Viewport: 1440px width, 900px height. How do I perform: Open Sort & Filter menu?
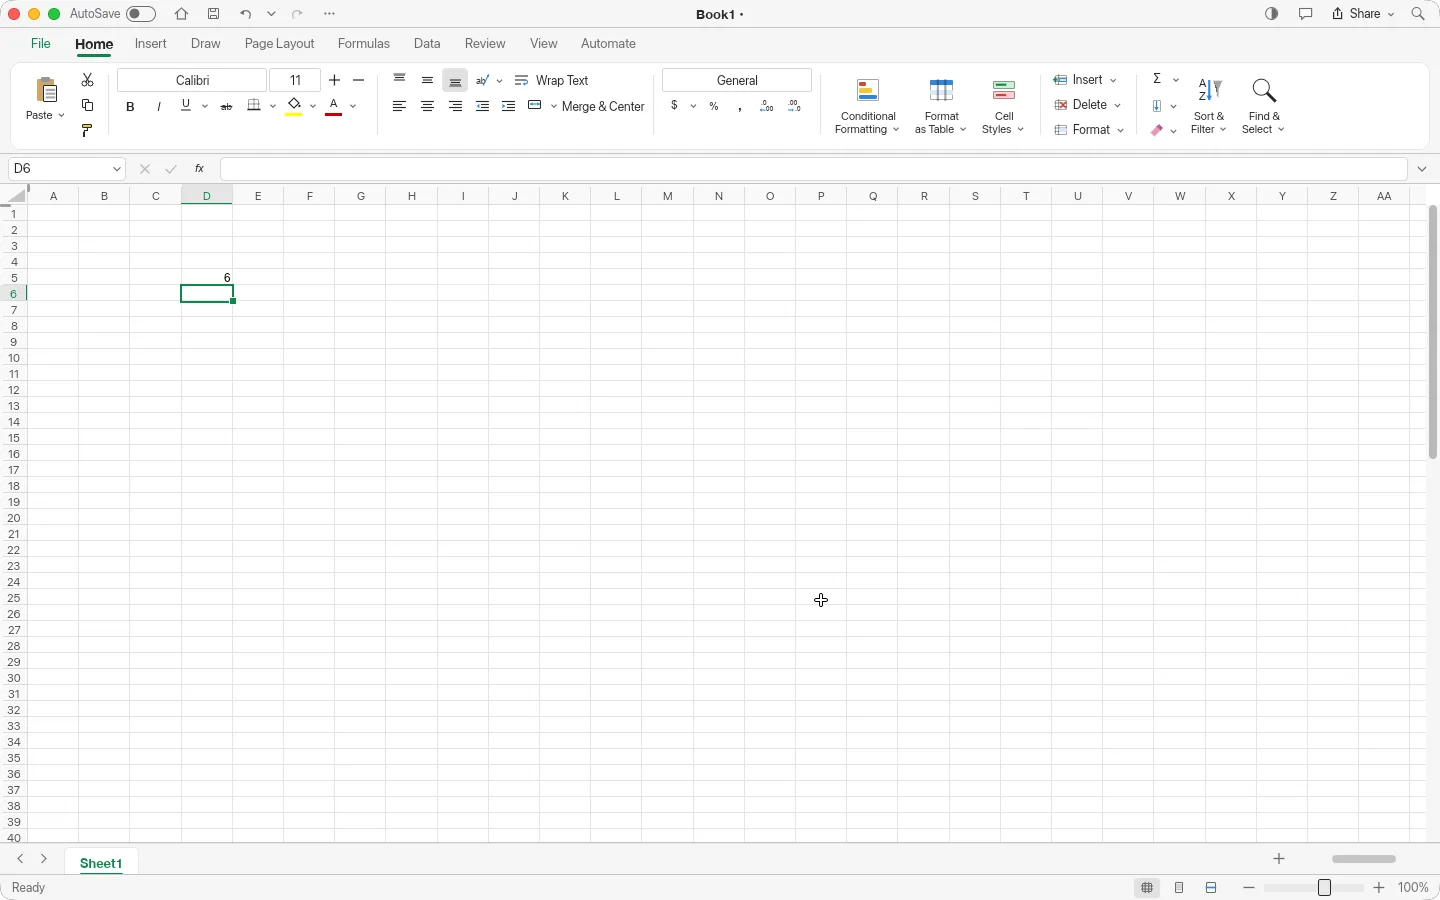tap(1209, 107)
